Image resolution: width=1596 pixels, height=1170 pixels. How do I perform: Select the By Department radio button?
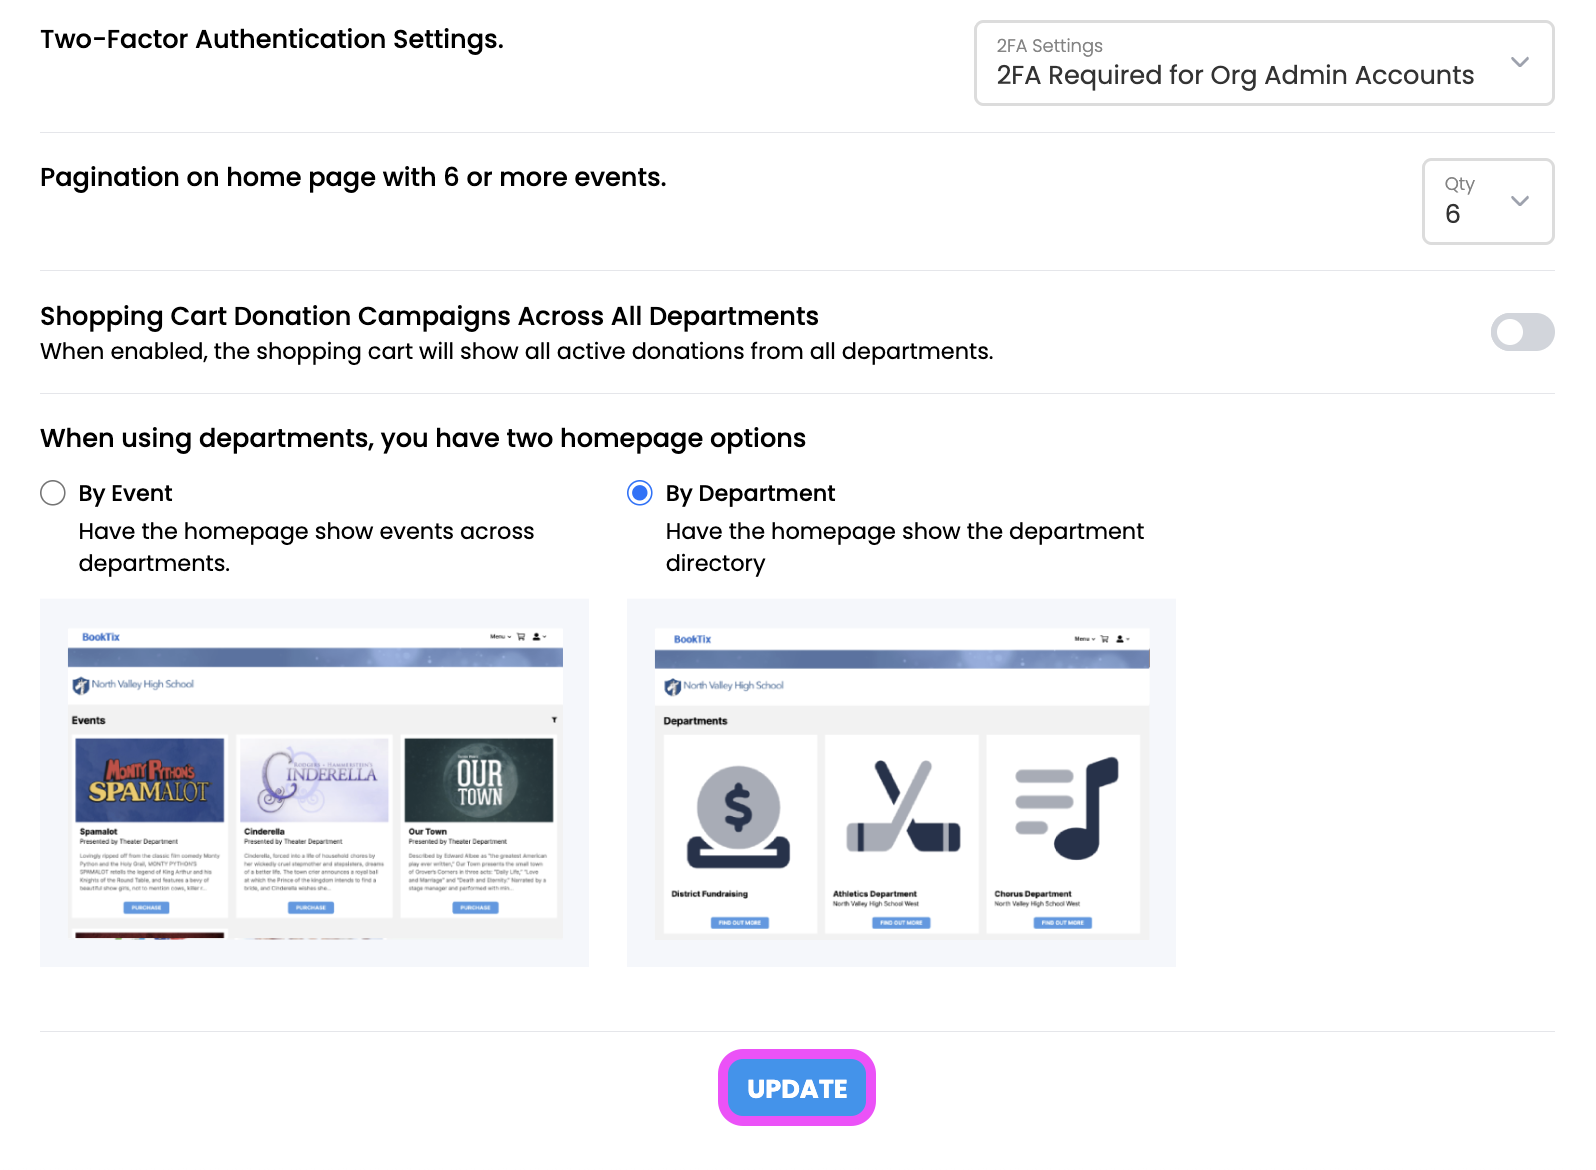click(640, 493)
